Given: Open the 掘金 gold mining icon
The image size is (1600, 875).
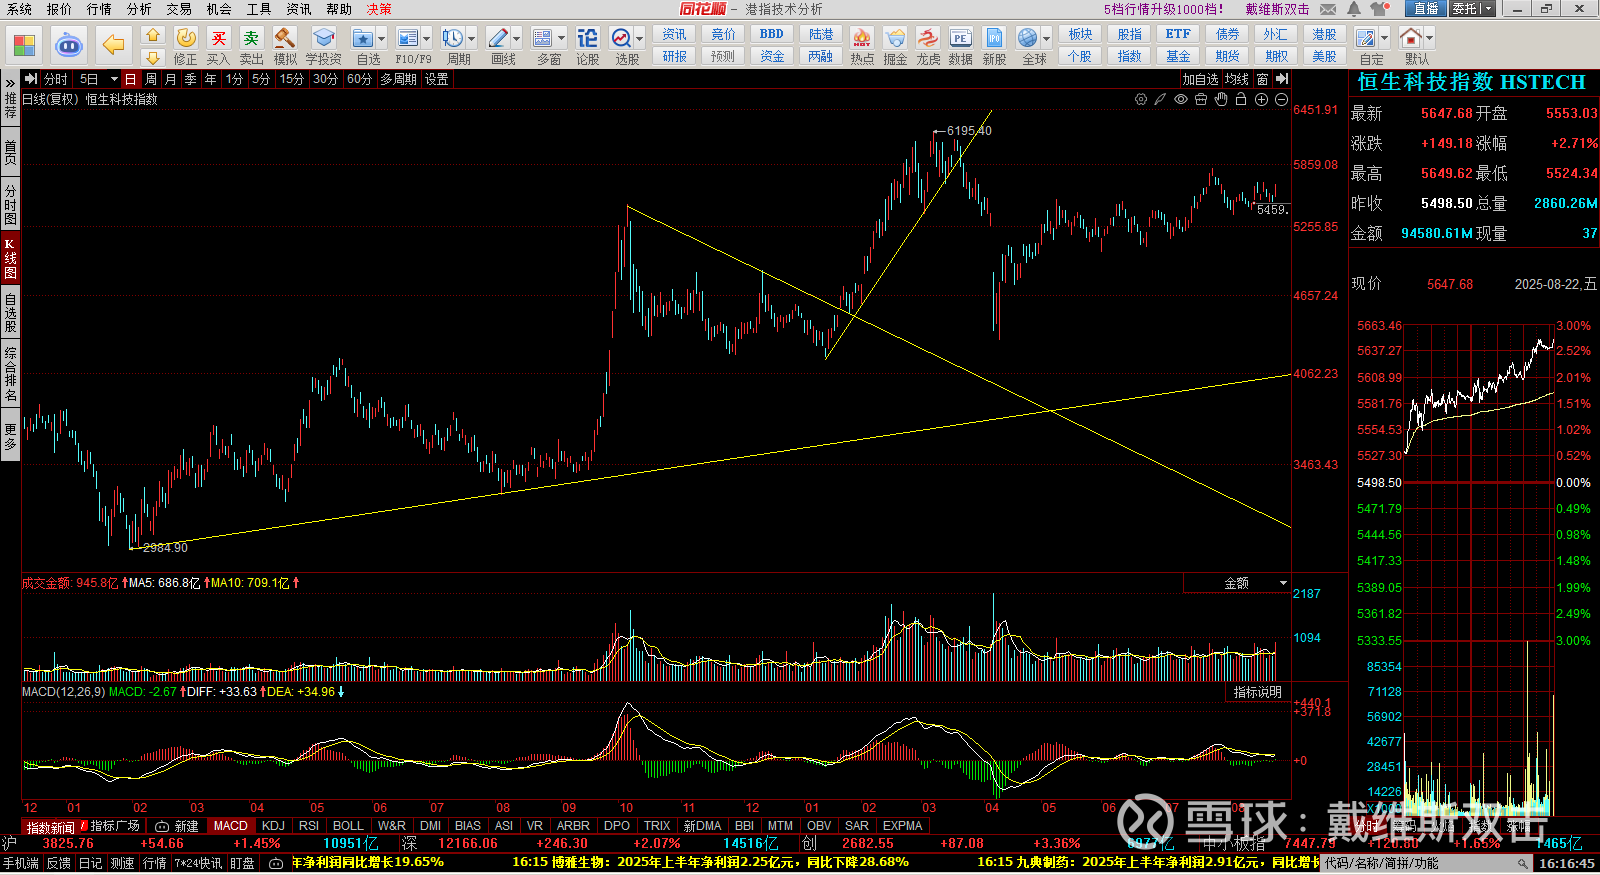Looking at the screenshot, I should pos(895,38).
